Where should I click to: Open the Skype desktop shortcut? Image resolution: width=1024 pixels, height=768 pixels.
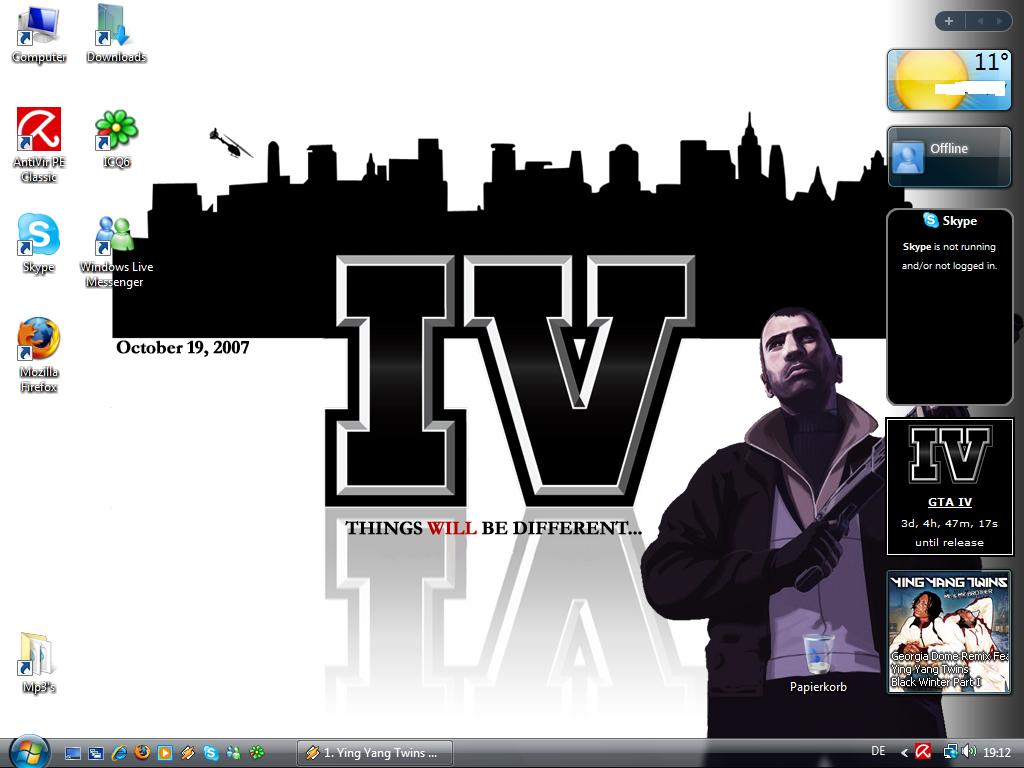click(x=39, y=243)
